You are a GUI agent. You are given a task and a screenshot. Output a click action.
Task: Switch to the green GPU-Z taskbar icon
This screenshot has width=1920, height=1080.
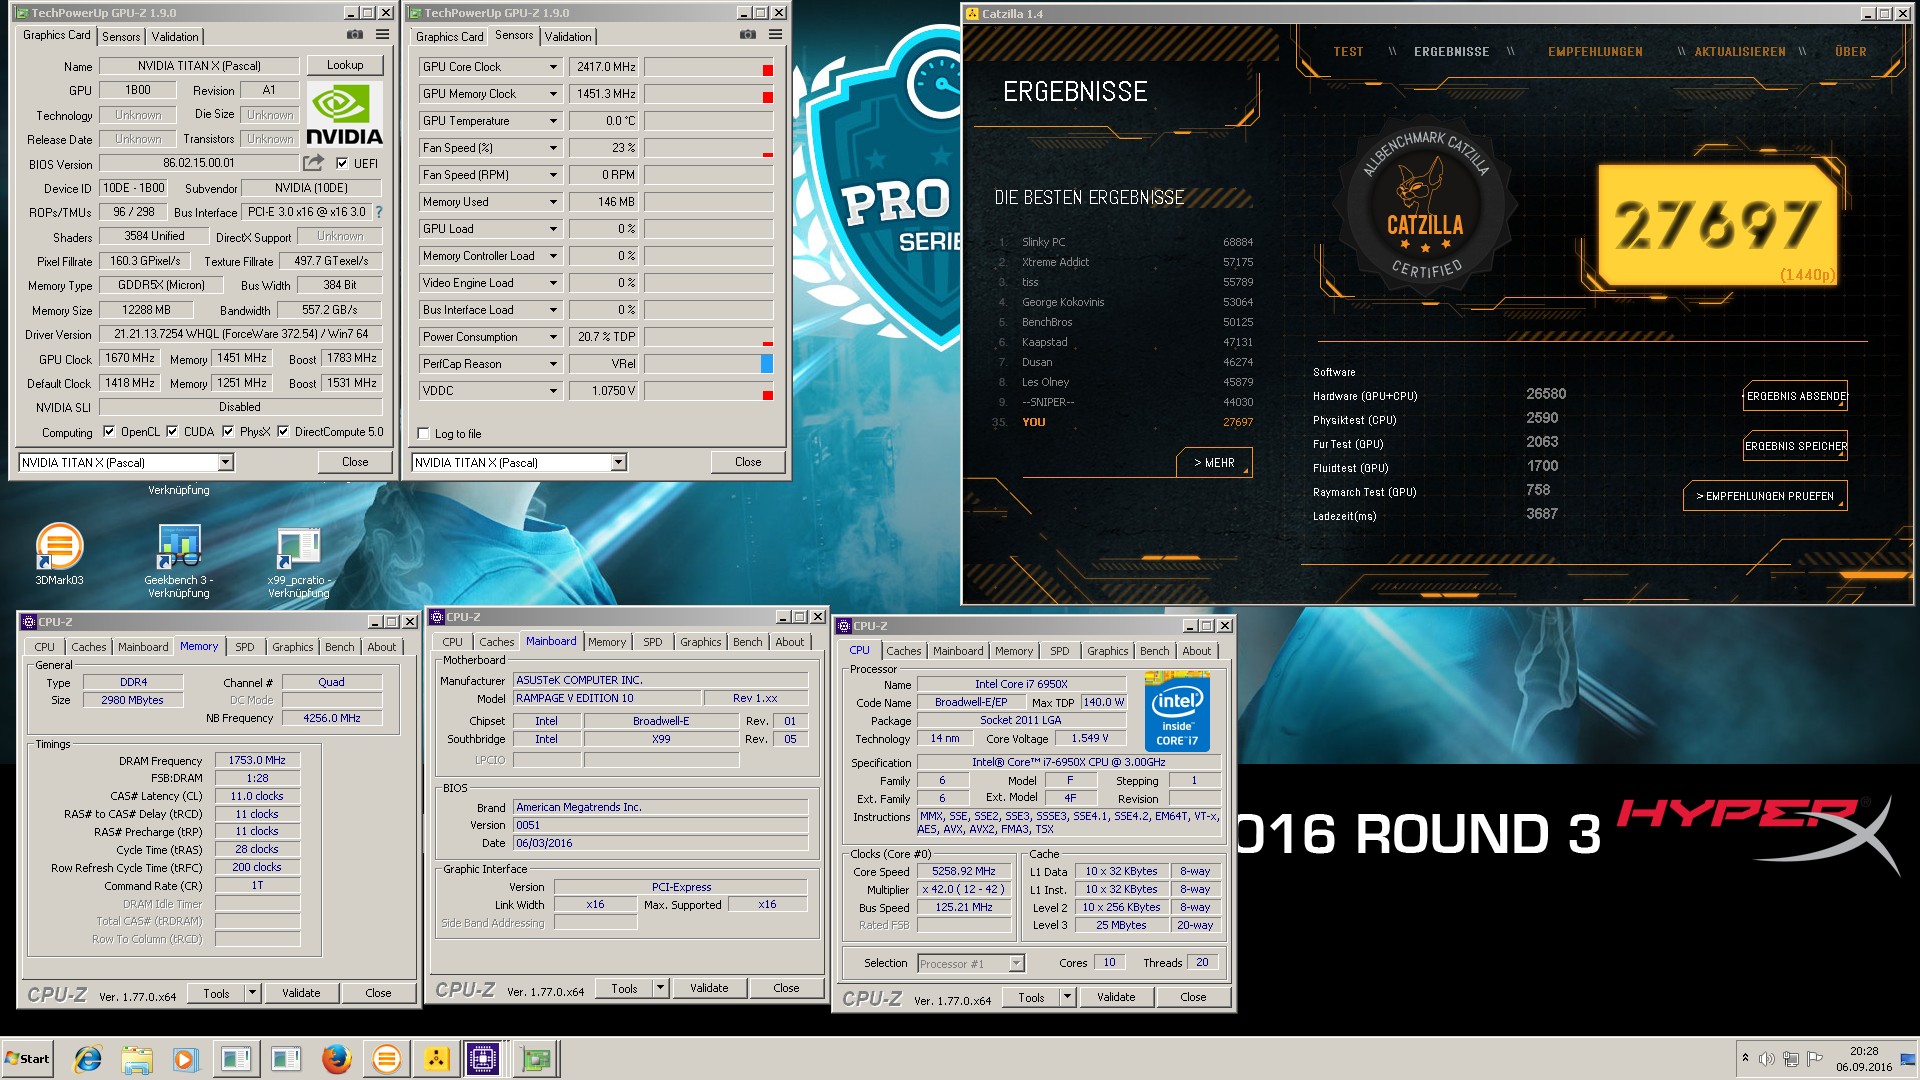click(536, 1059)
